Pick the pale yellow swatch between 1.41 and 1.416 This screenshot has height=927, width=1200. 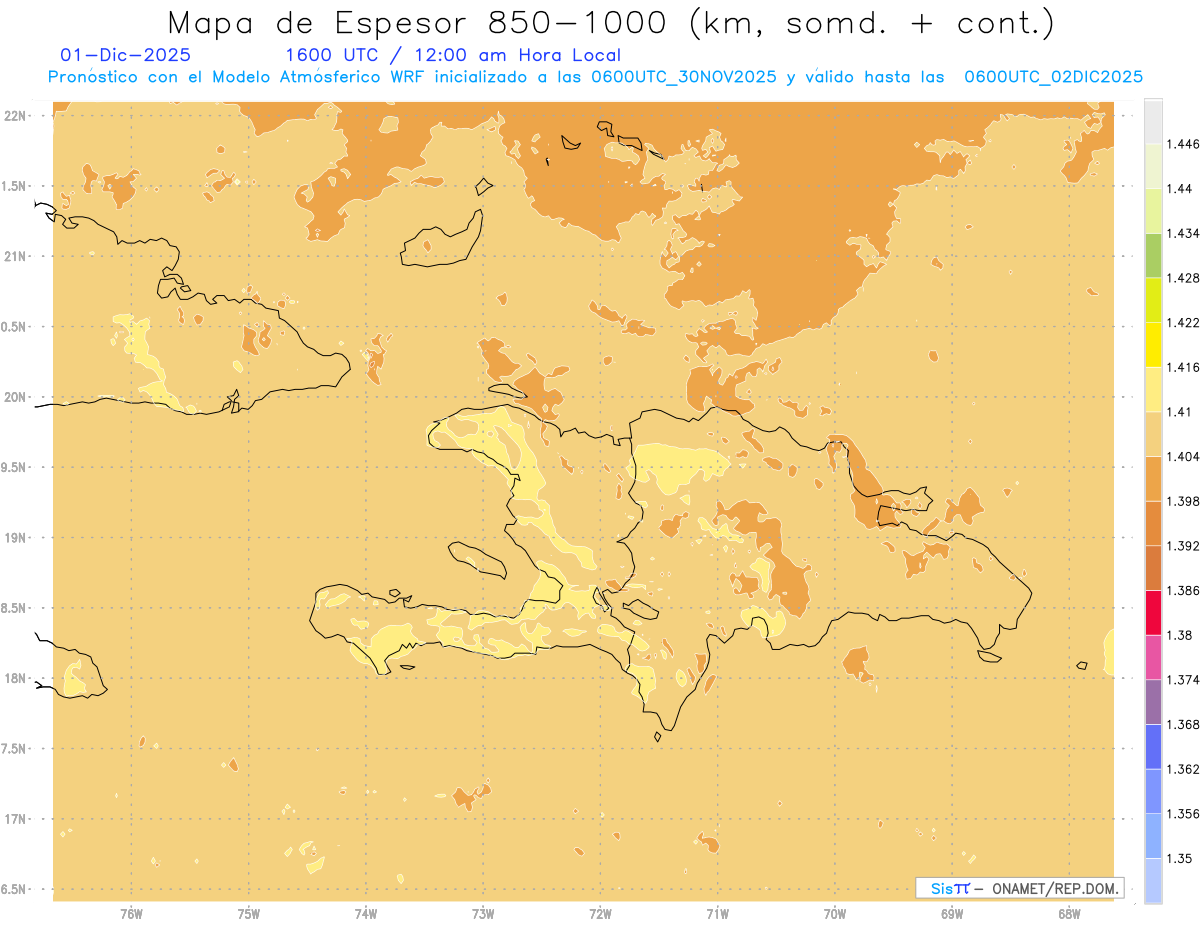coord(1153,389)
